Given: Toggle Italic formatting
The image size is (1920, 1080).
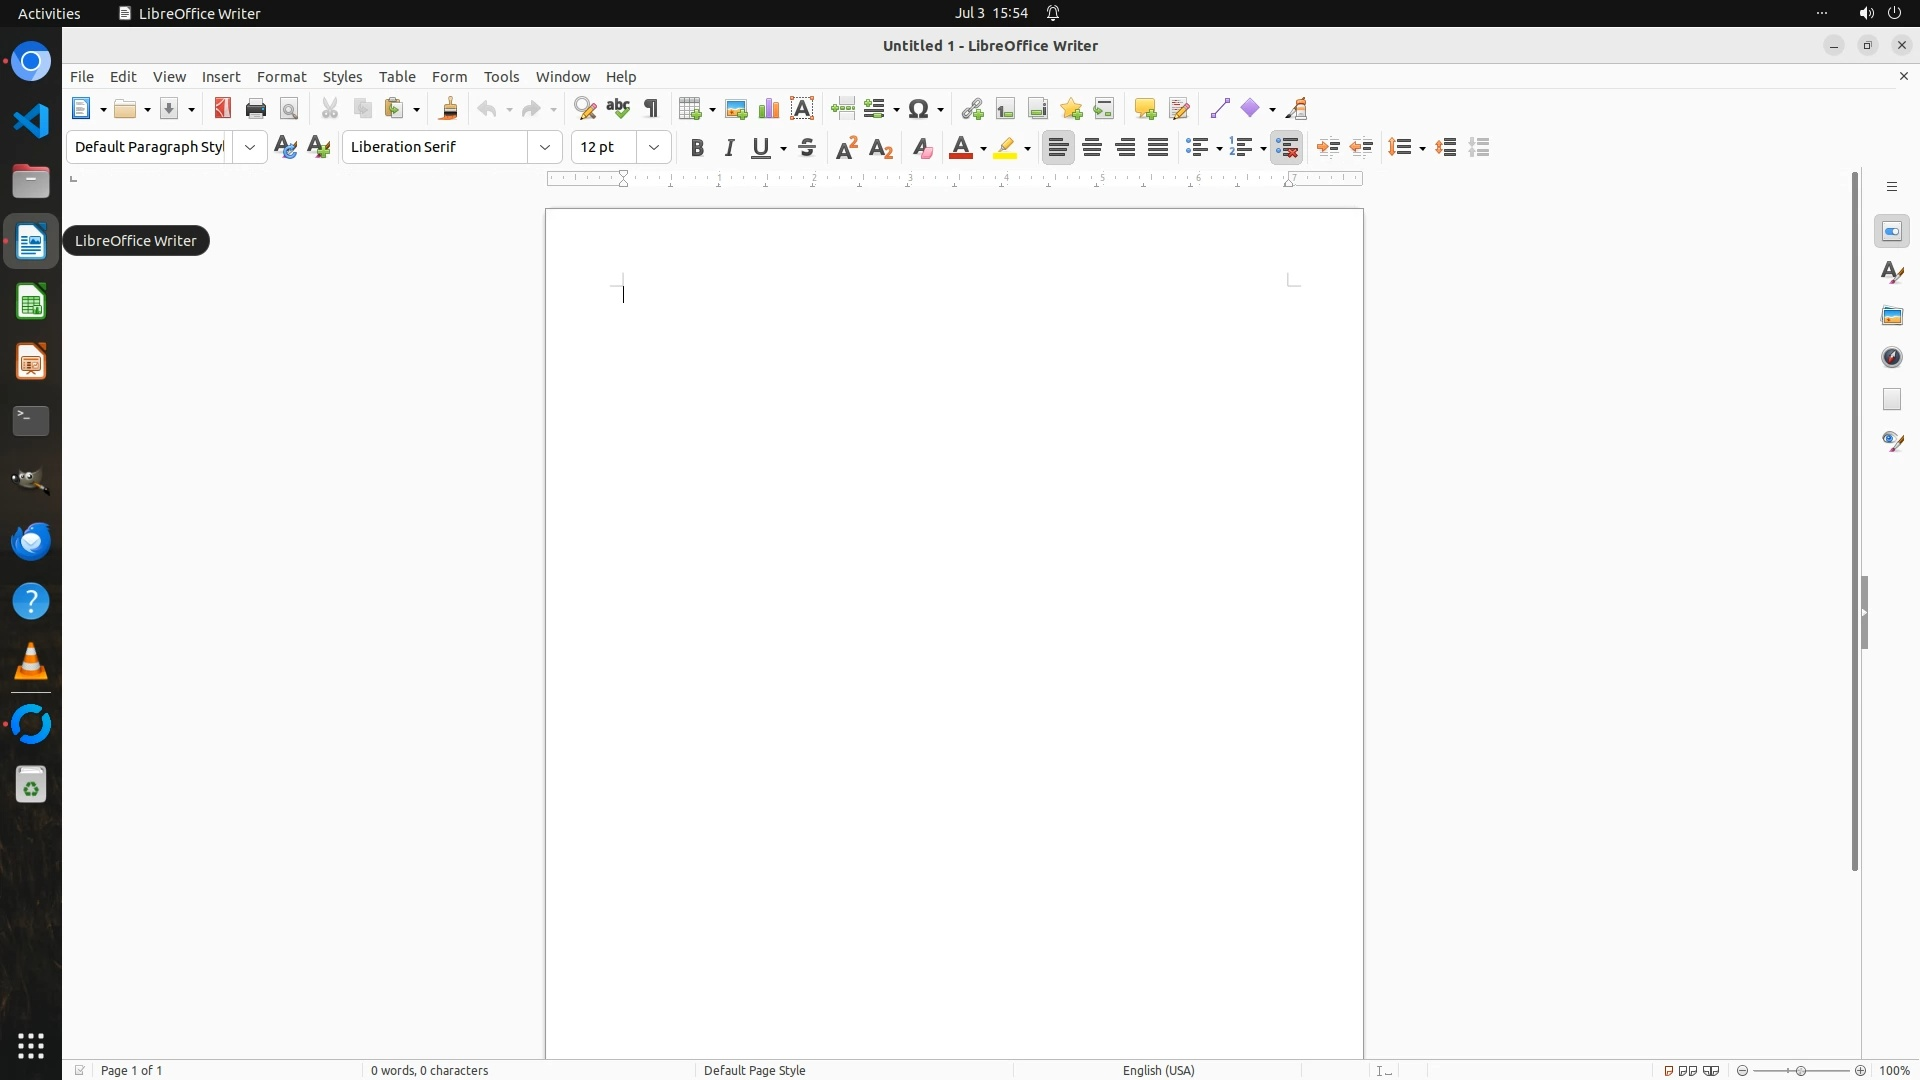Looking at the screenshot, I should [730, 148].
